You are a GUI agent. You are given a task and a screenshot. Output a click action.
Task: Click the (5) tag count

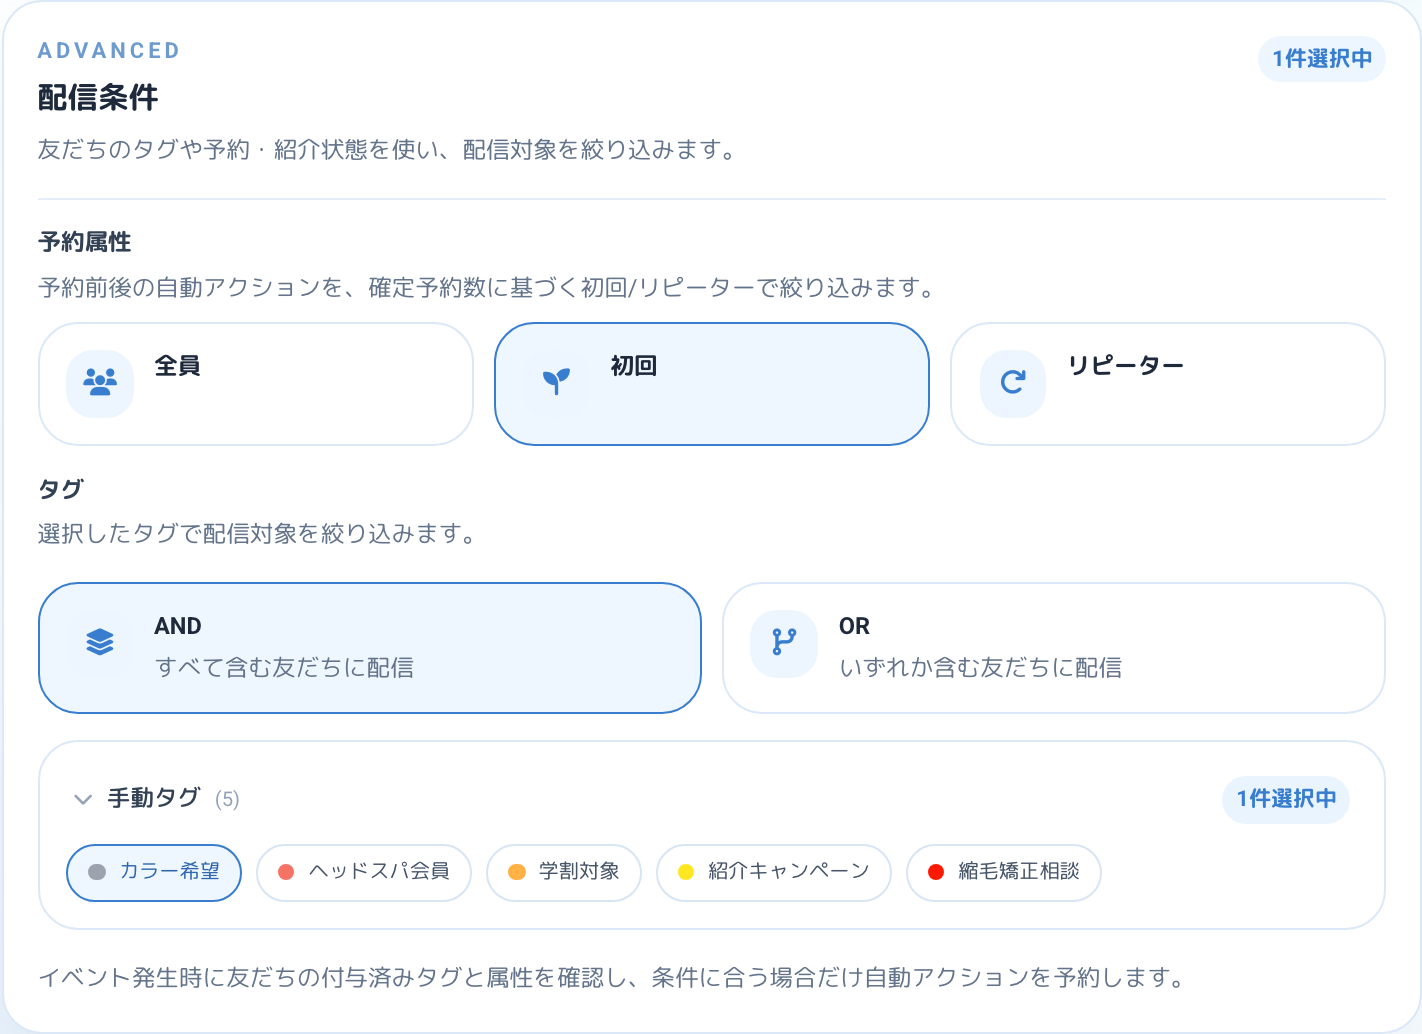point(227,799)
